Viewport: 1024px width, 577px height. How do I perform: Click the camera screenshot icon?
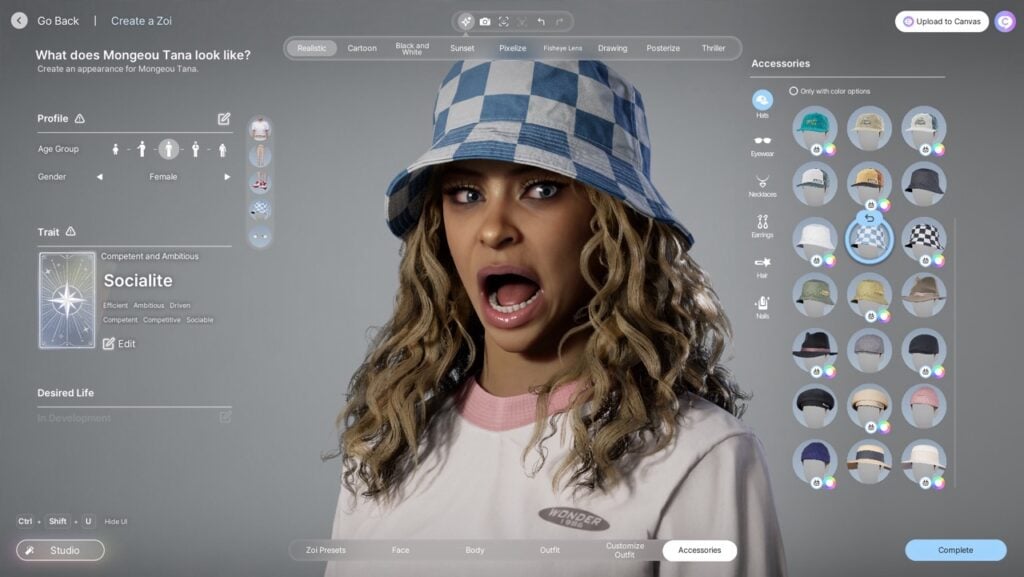tap(485, 21)
